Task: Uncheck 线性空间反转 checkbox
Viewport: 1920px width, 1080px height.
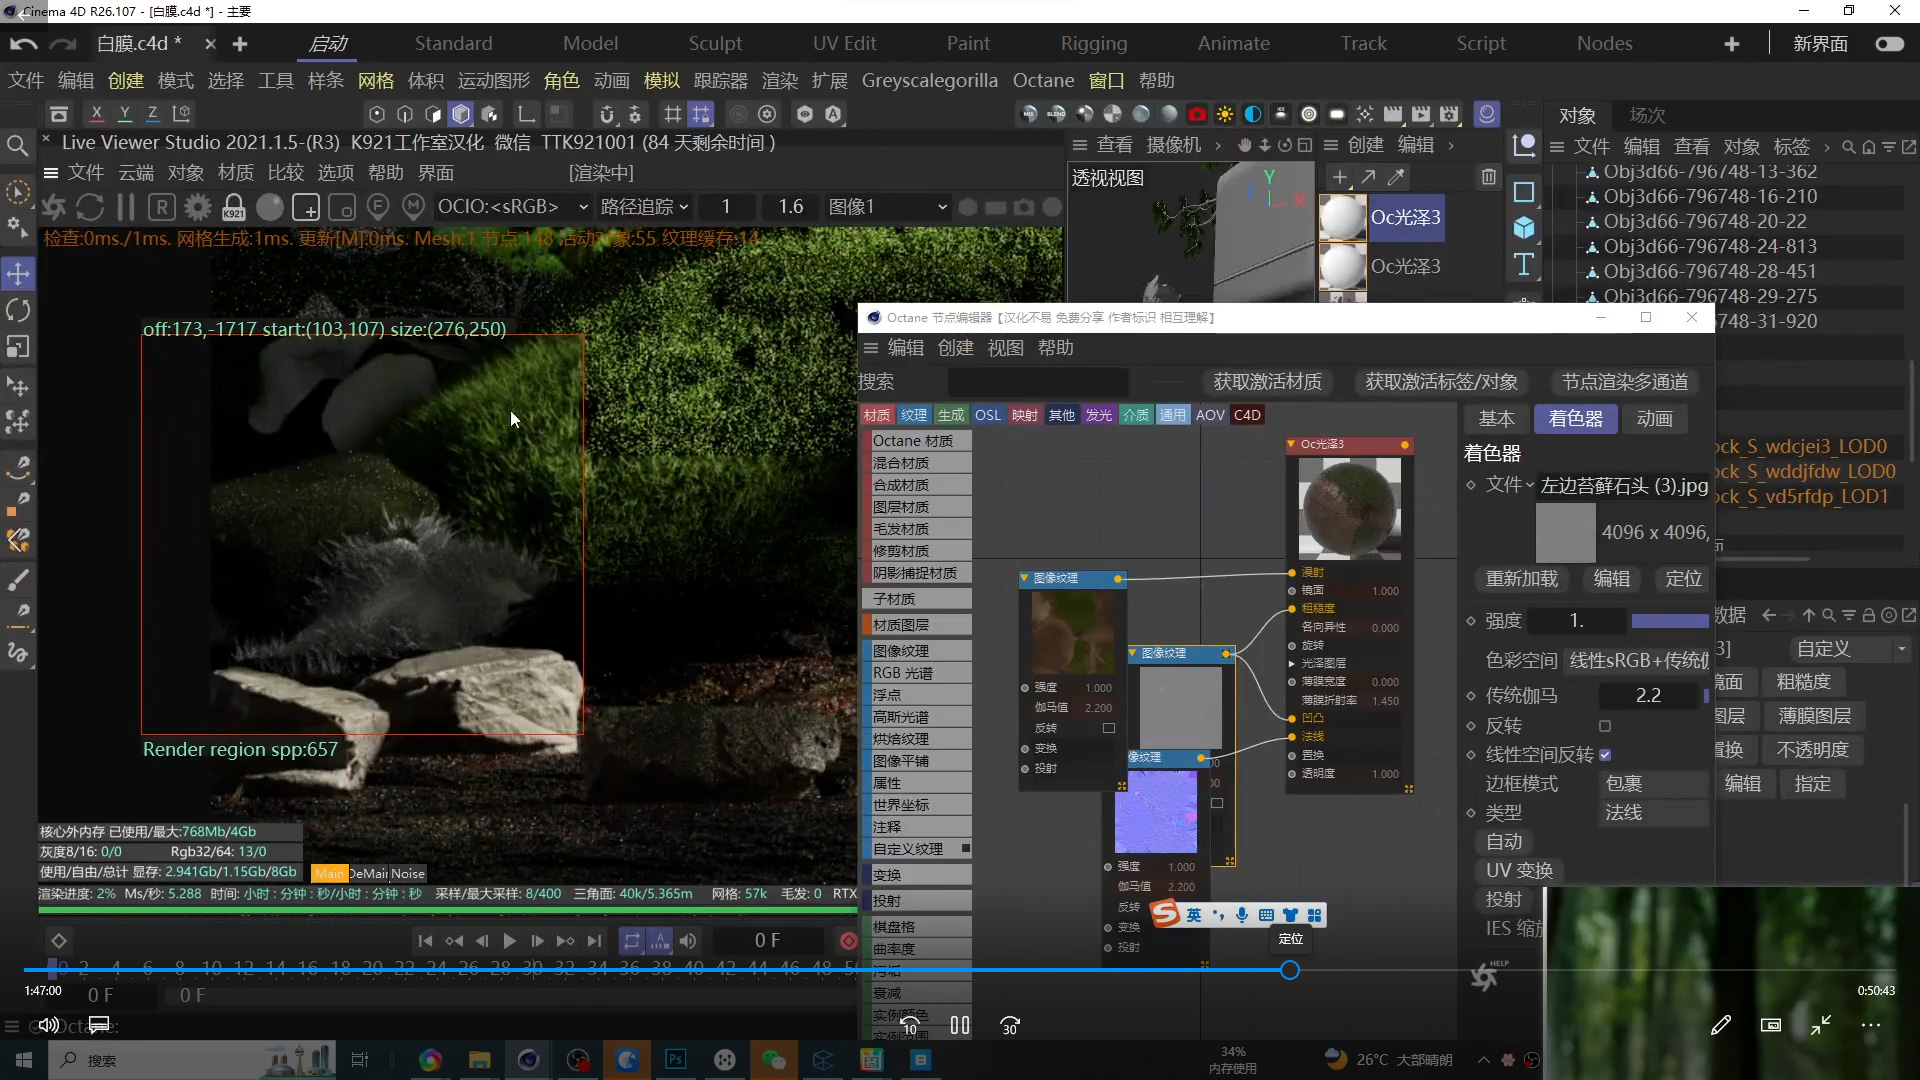Action: 1605,755
